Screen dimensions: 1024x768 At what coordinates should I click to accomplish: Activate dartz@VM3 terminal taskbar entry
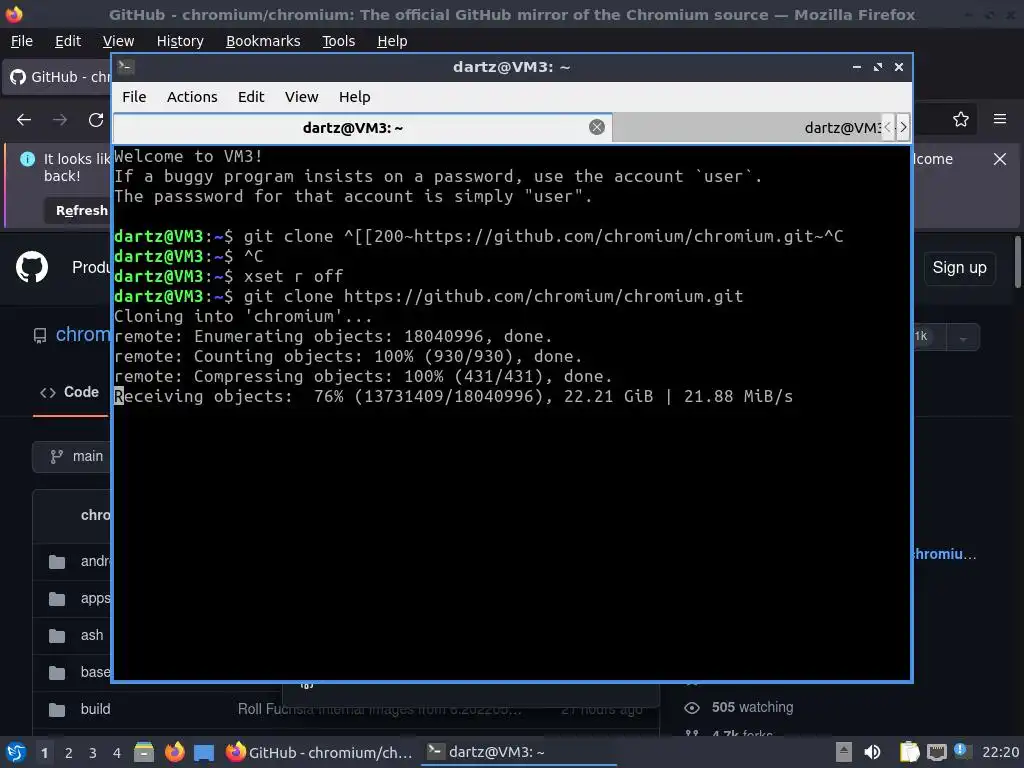(x=519, y=752)
